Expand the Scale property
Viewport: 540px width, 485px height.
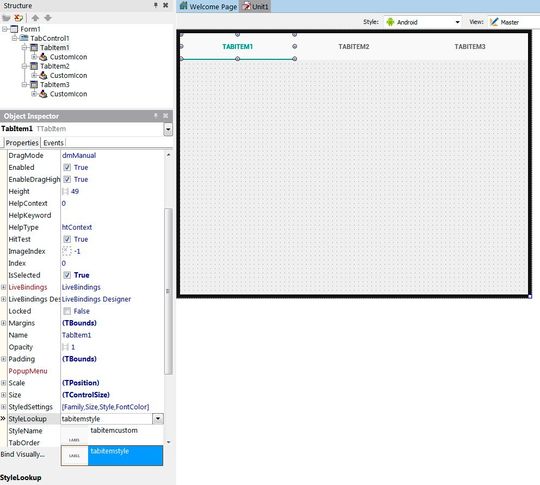[x=3, y=383]
